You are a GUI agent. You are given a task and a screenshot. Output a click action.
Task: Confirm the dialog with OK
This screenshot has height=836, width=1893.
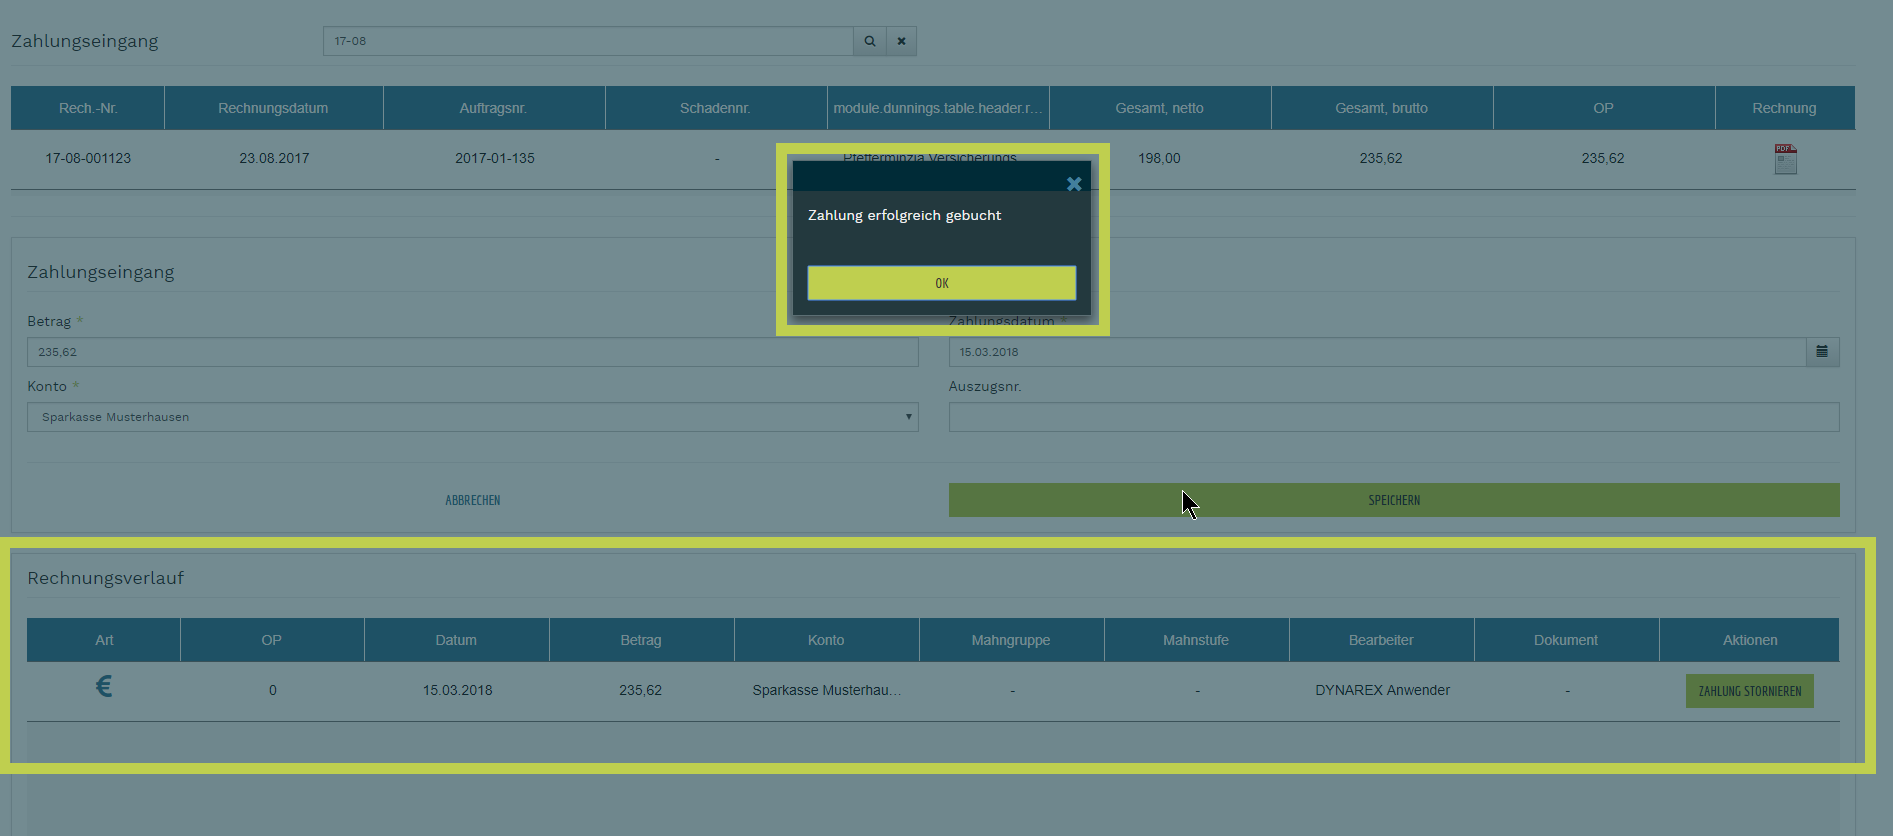[x=941, y=283]
